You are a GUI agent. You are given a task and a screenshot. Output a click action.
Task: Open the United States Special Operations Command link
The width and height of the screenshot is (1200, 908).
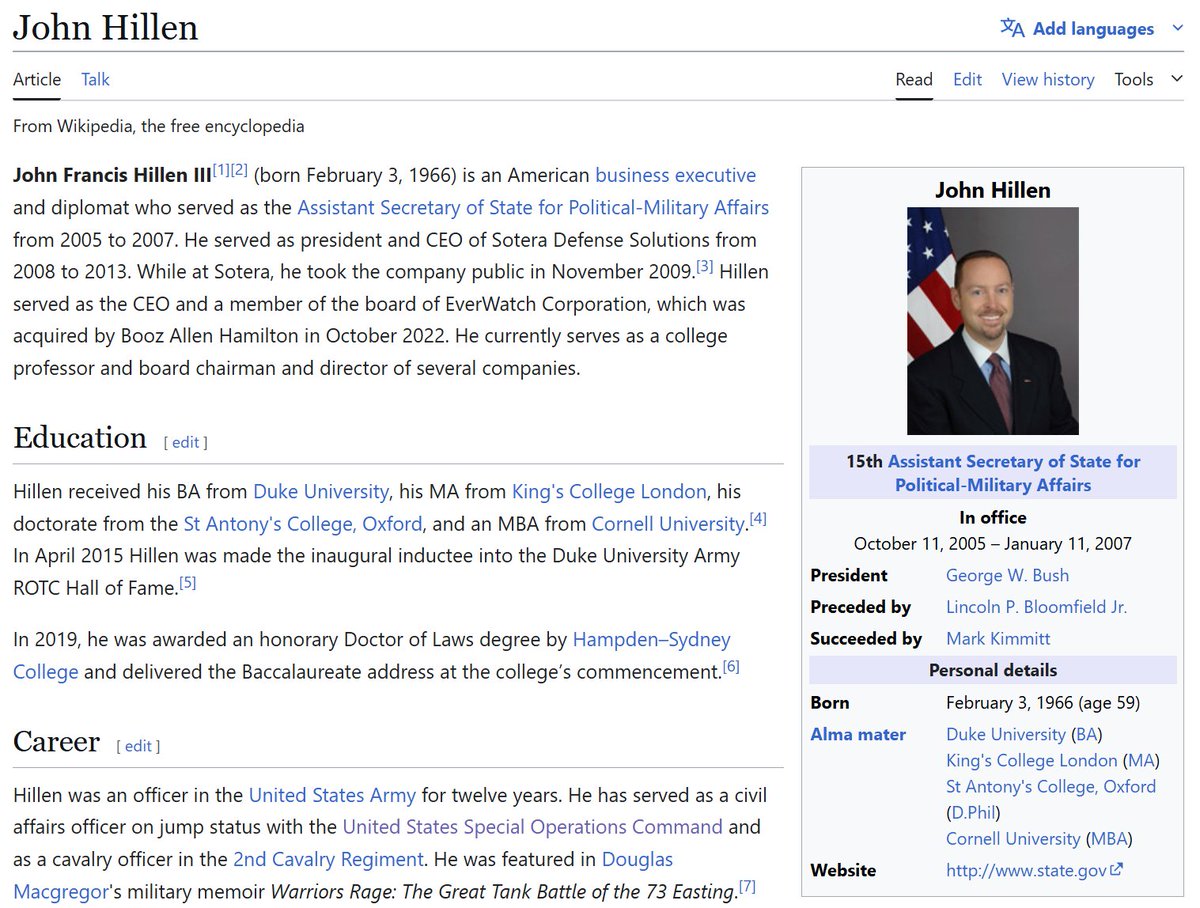[532, 827]
